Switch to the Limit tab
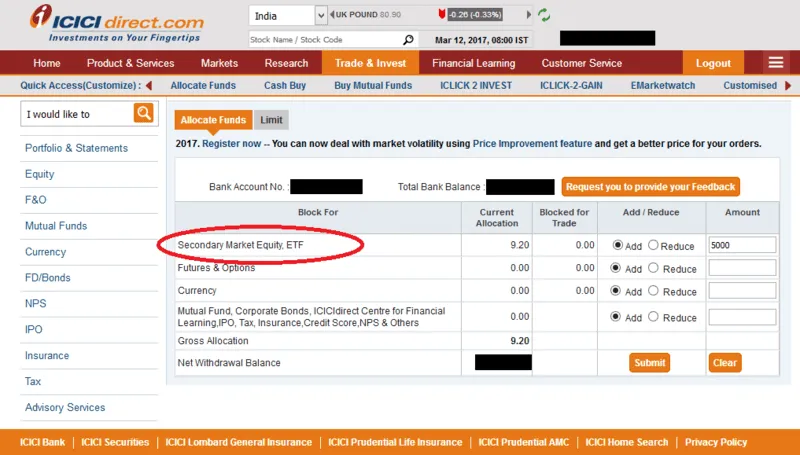Screen dimensions: 800x455 271,120
